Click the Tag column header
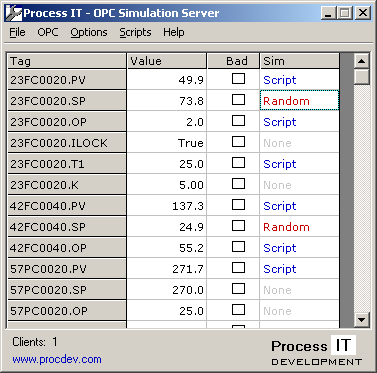Screen dimensions: 377x373 [67, 61]
